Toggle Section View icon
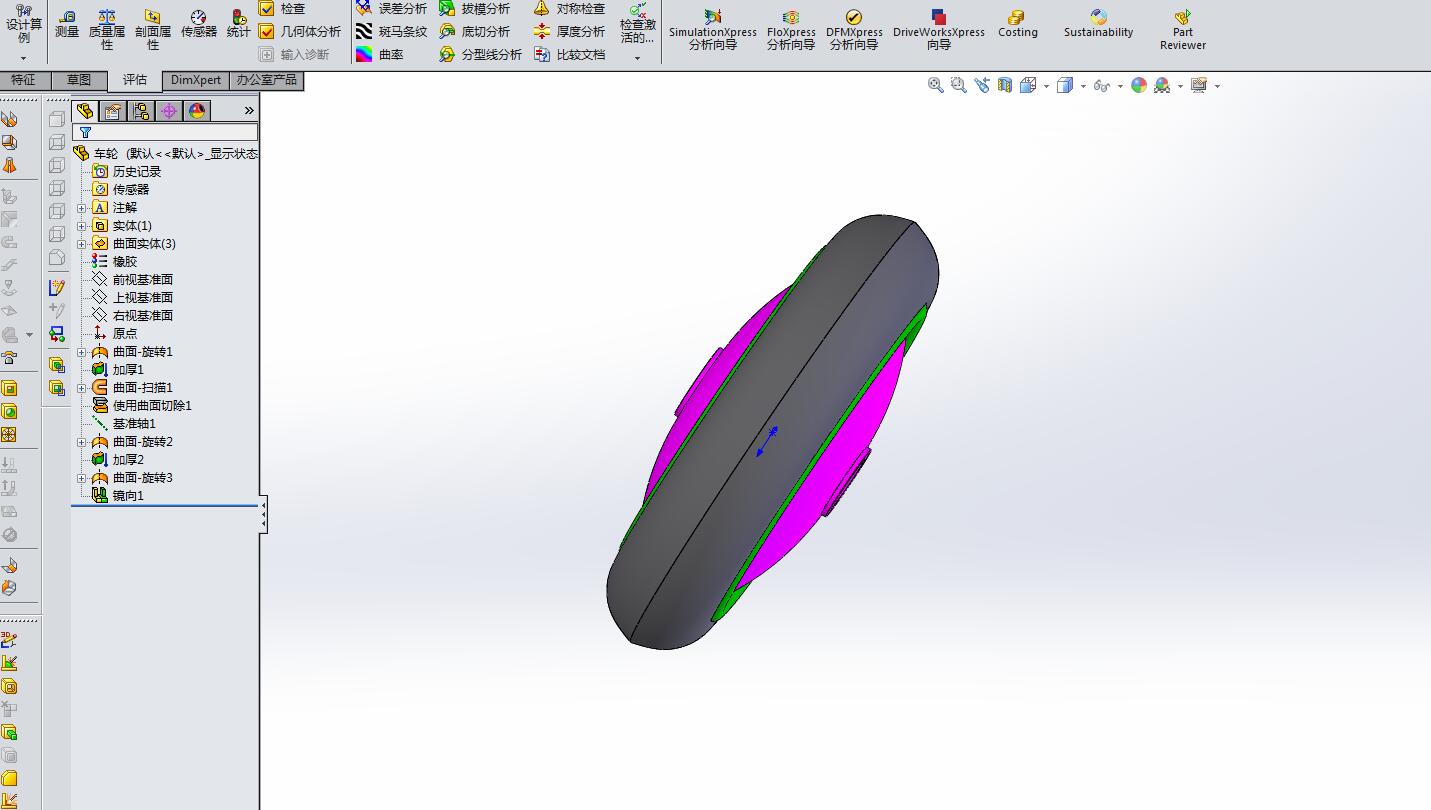The width and height of the screenshot is (1431, 810). pyautogui.click(x=1005, y=86)
